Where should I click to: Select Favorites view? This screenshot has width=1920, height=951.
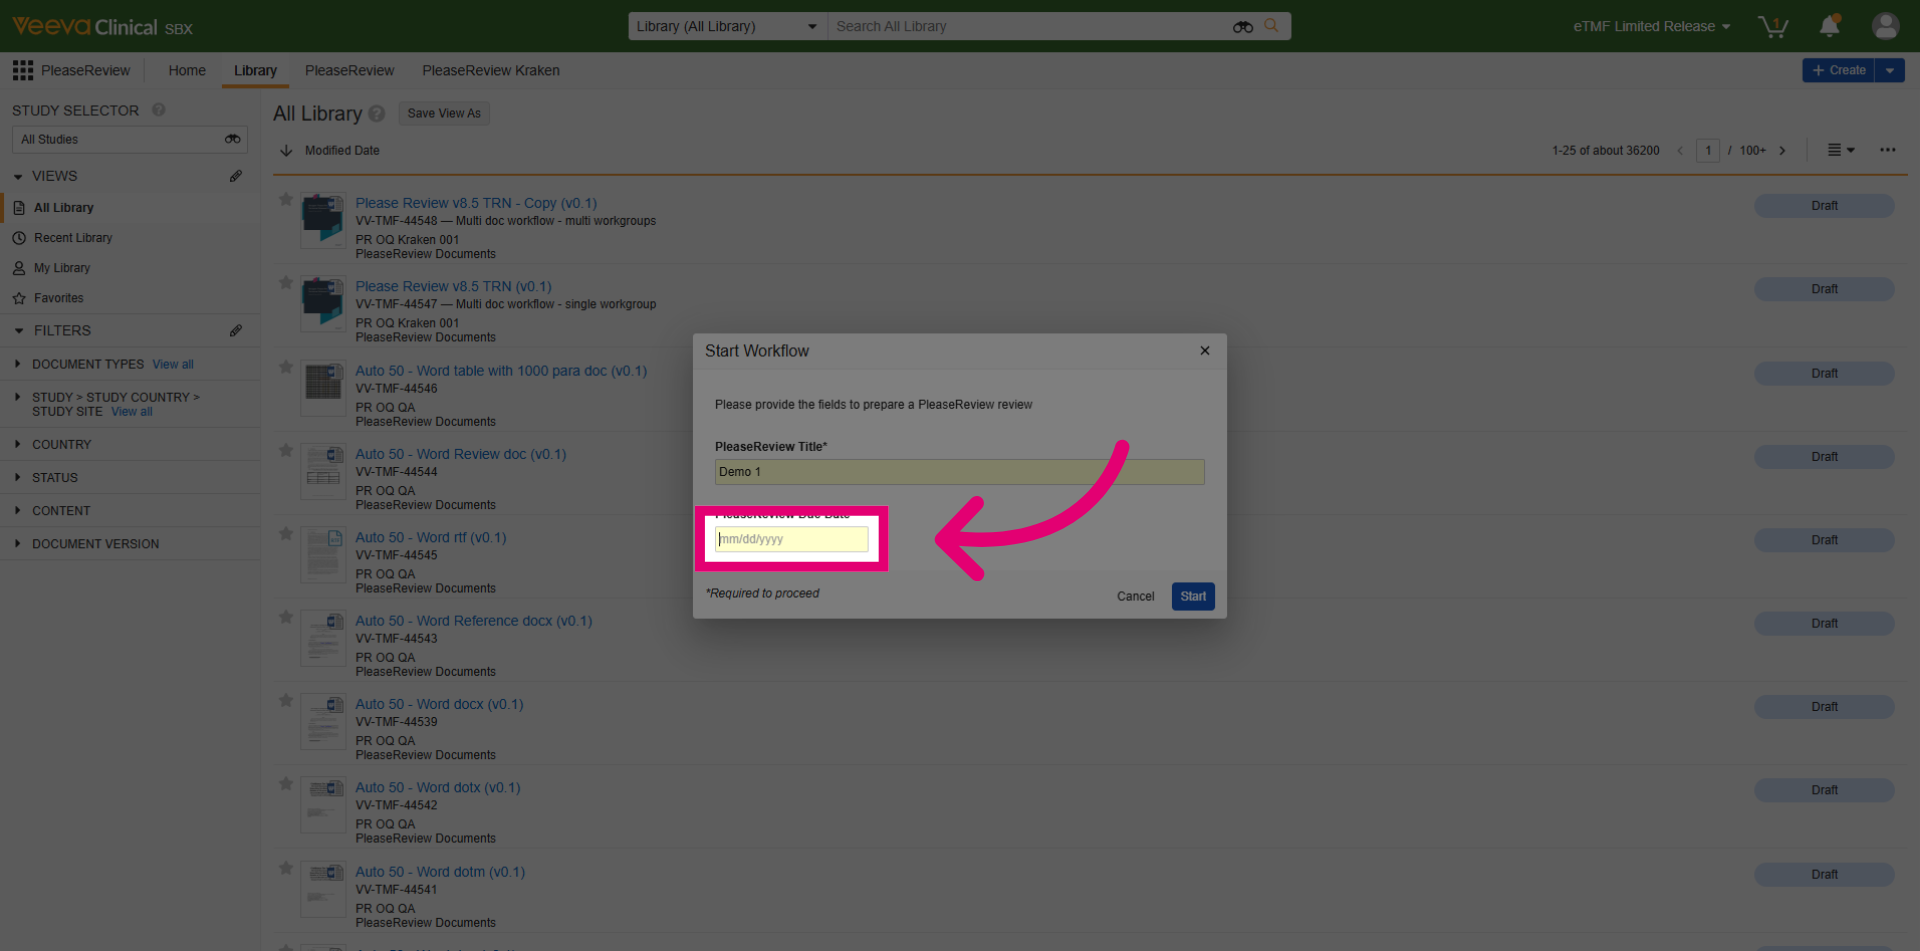pyautogui.click(x=59, y=298)
